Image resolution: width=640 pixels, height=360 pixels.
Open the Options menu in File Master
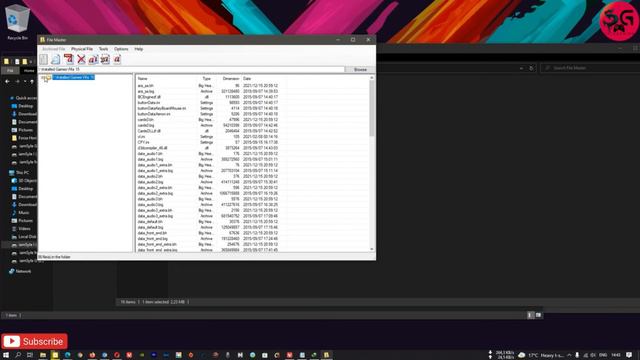[x=121, y=49]
